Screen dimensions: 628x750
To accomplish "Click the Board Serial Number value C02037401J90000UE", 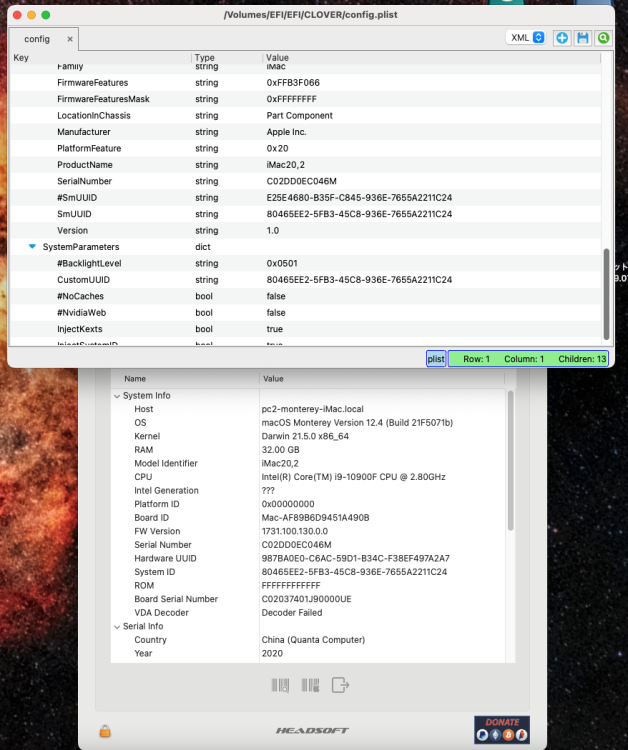I will click(307, 599).
